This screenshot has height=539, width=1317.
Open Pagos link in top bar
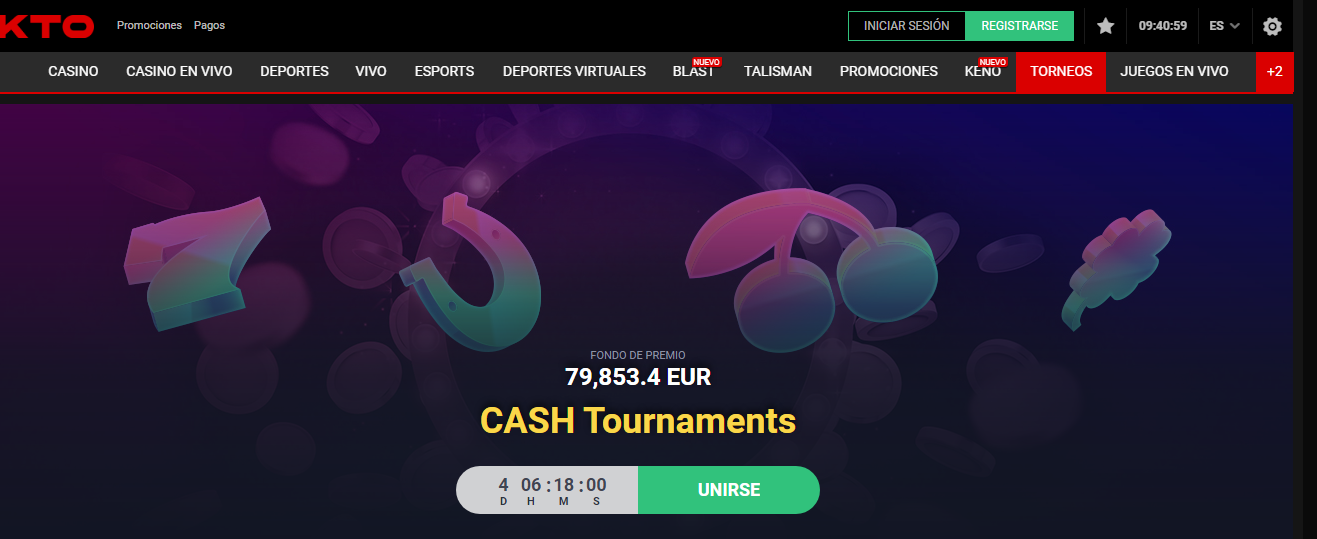pyautogui.click(x=209, y=26)
